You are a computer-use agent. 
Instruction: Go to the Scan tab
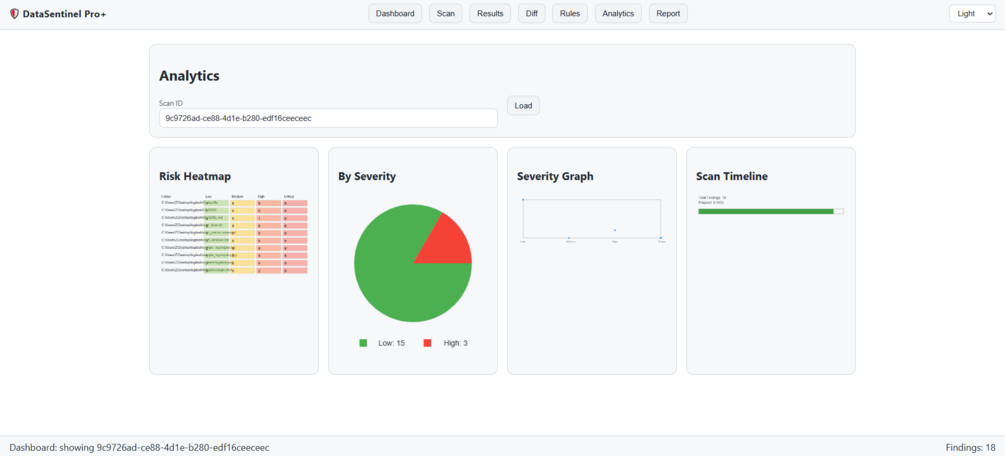[x=445, y=13]
